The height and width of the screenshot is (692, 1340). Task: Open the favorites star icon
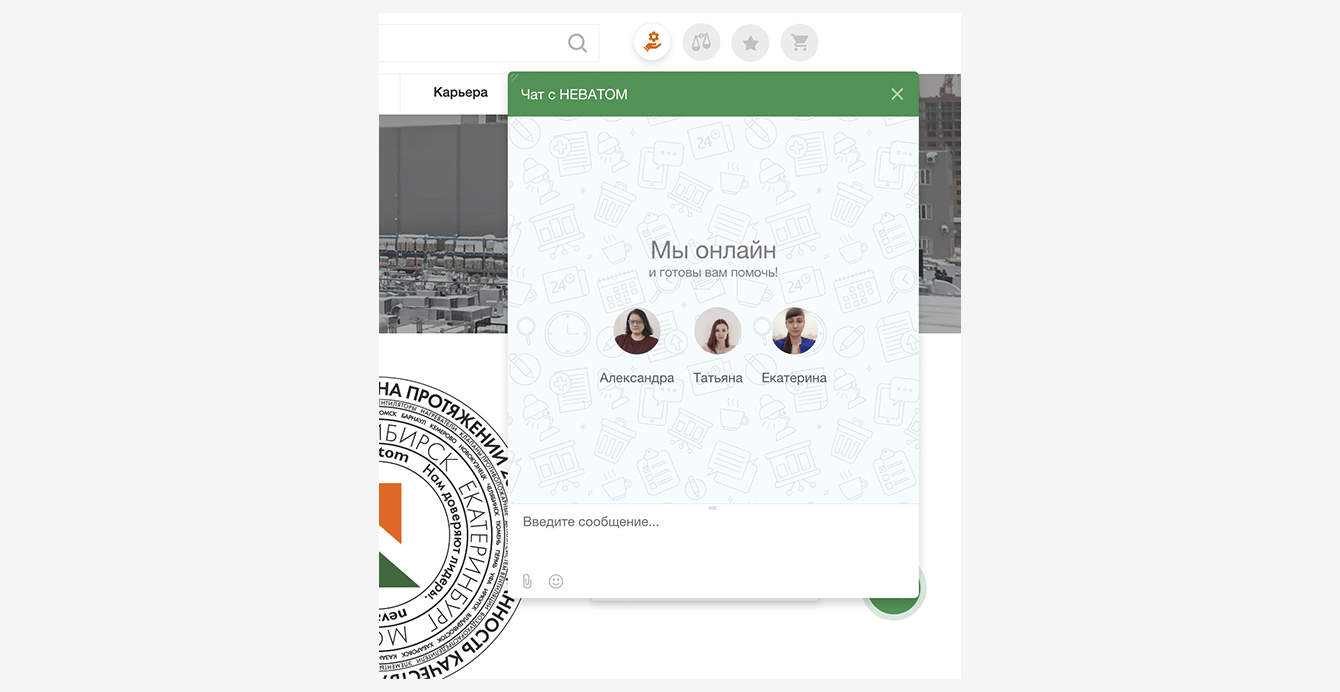coord(750,42)
